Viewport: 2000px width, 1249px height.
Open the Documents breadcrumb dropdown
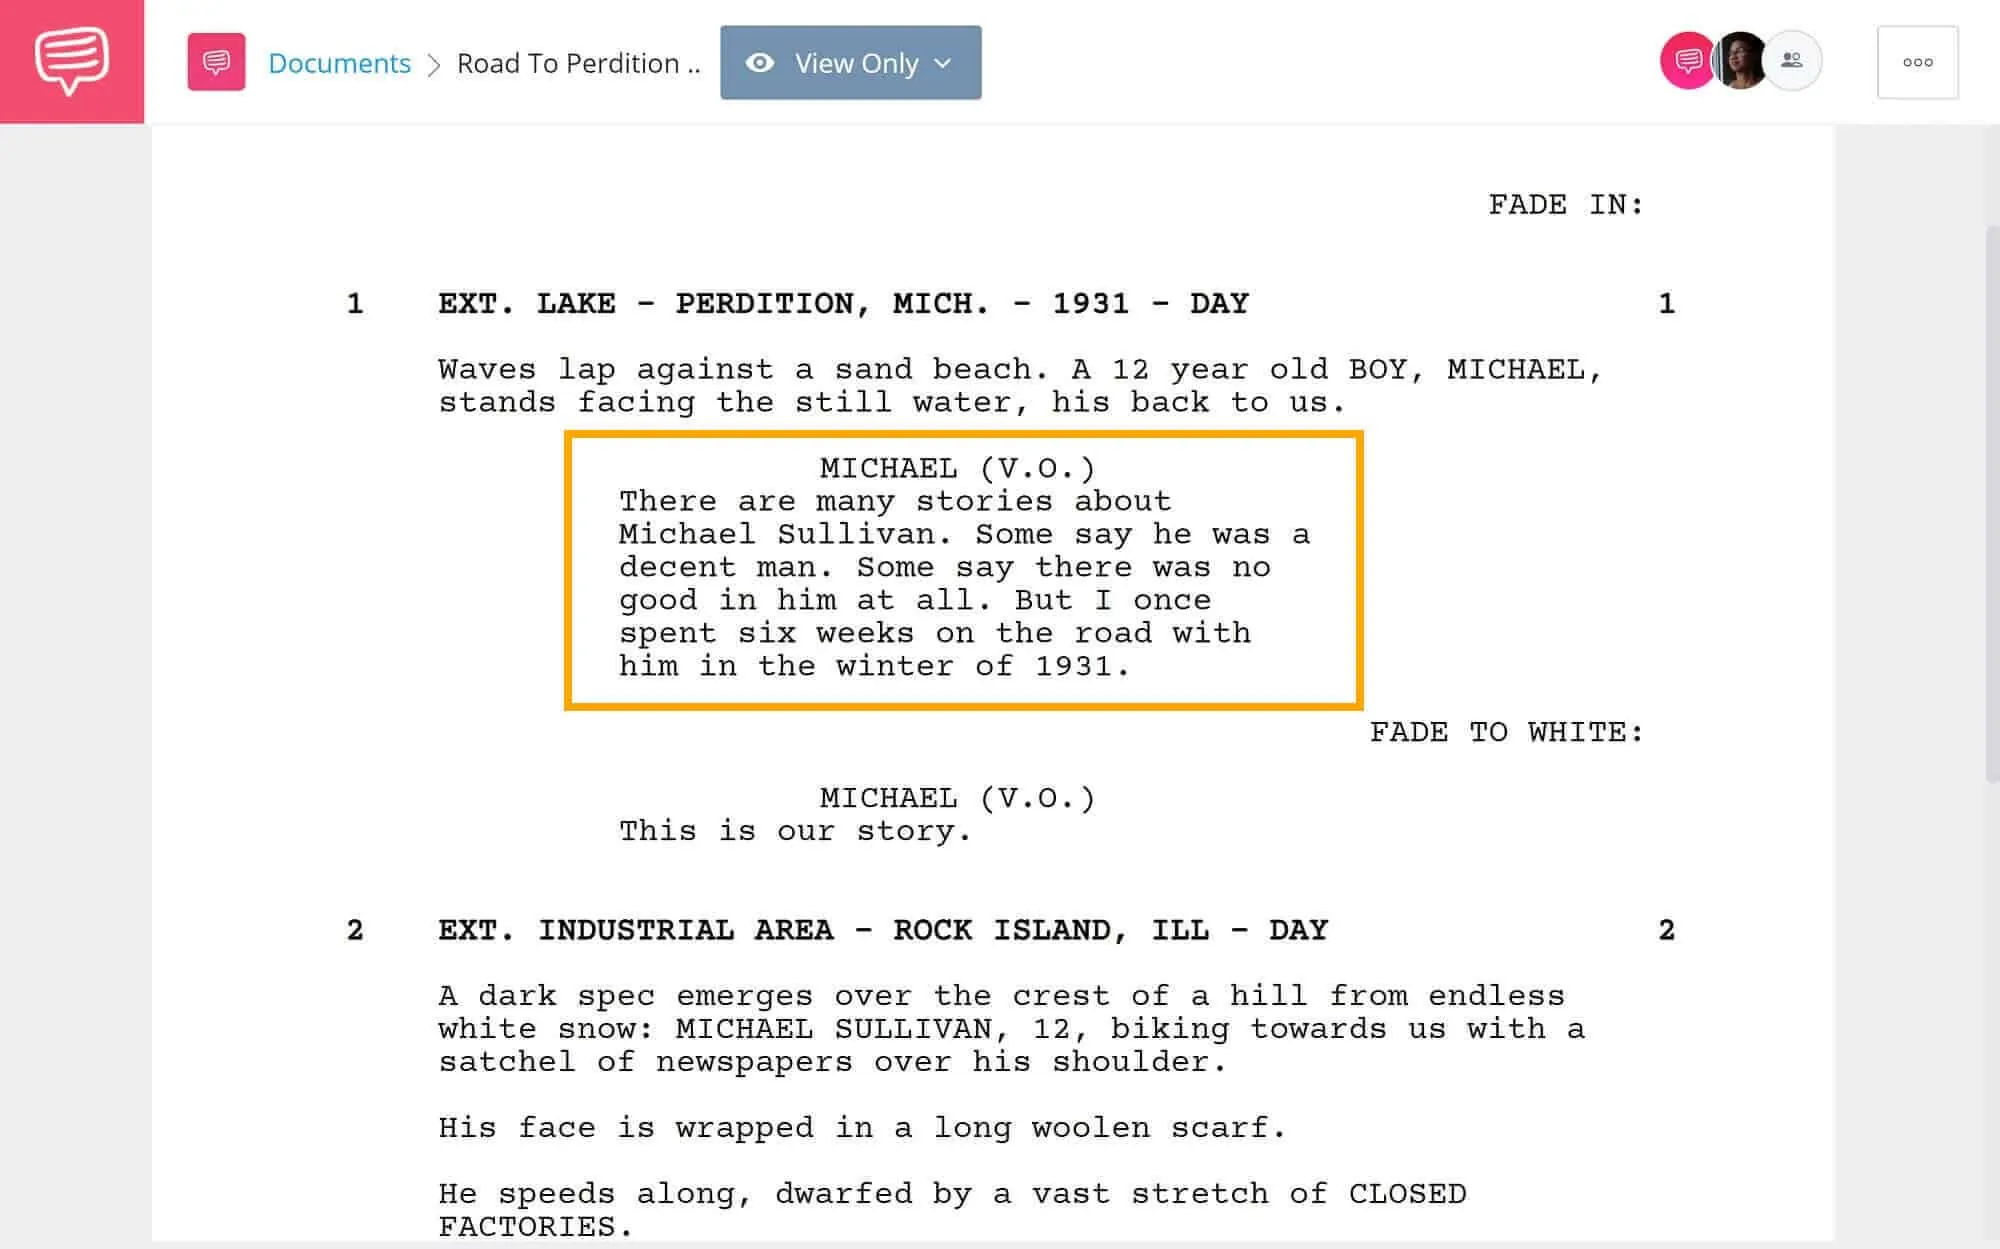340,62
